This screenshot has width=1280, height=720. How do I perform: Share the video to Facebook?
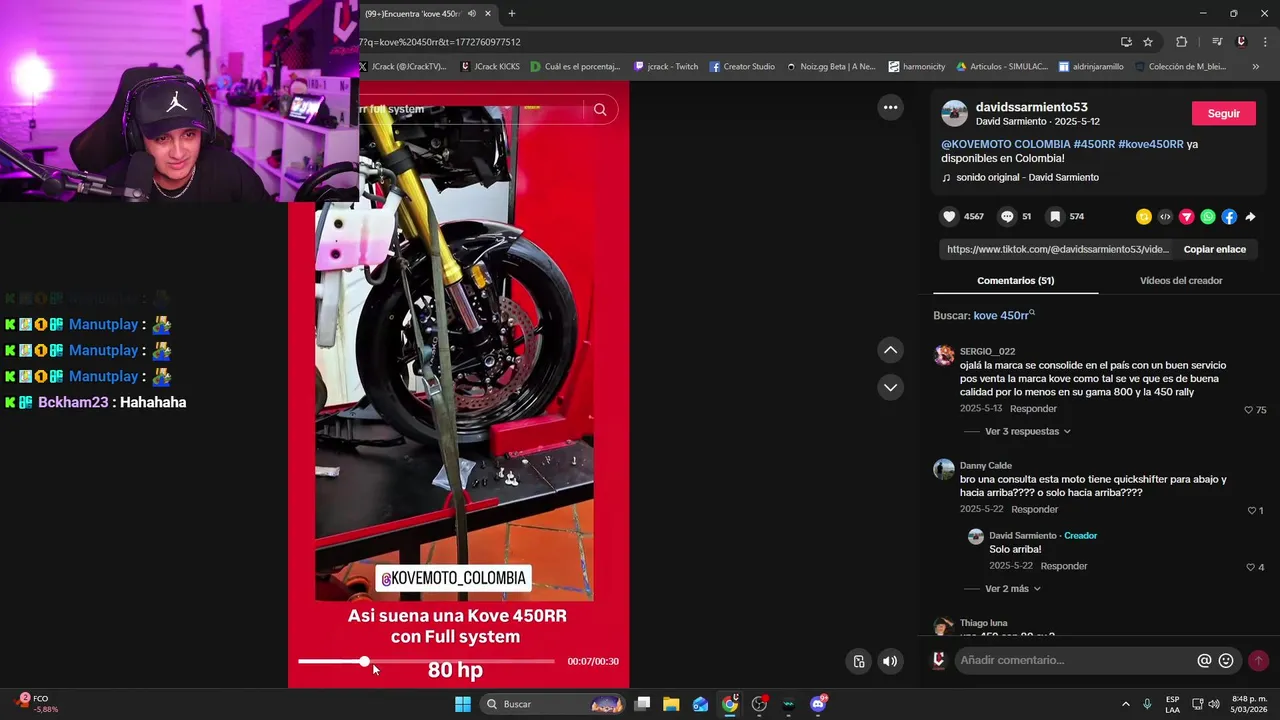click(x=1229, y=216)
